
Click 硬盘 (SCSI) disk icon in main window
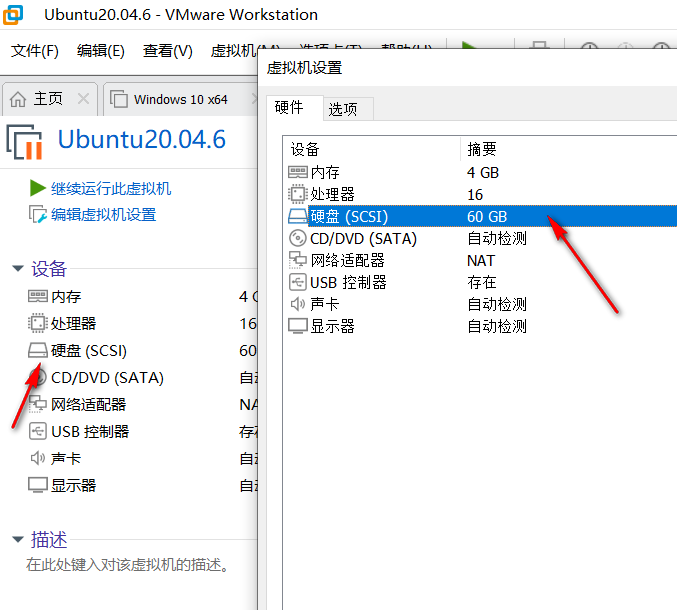coord(38,350)
